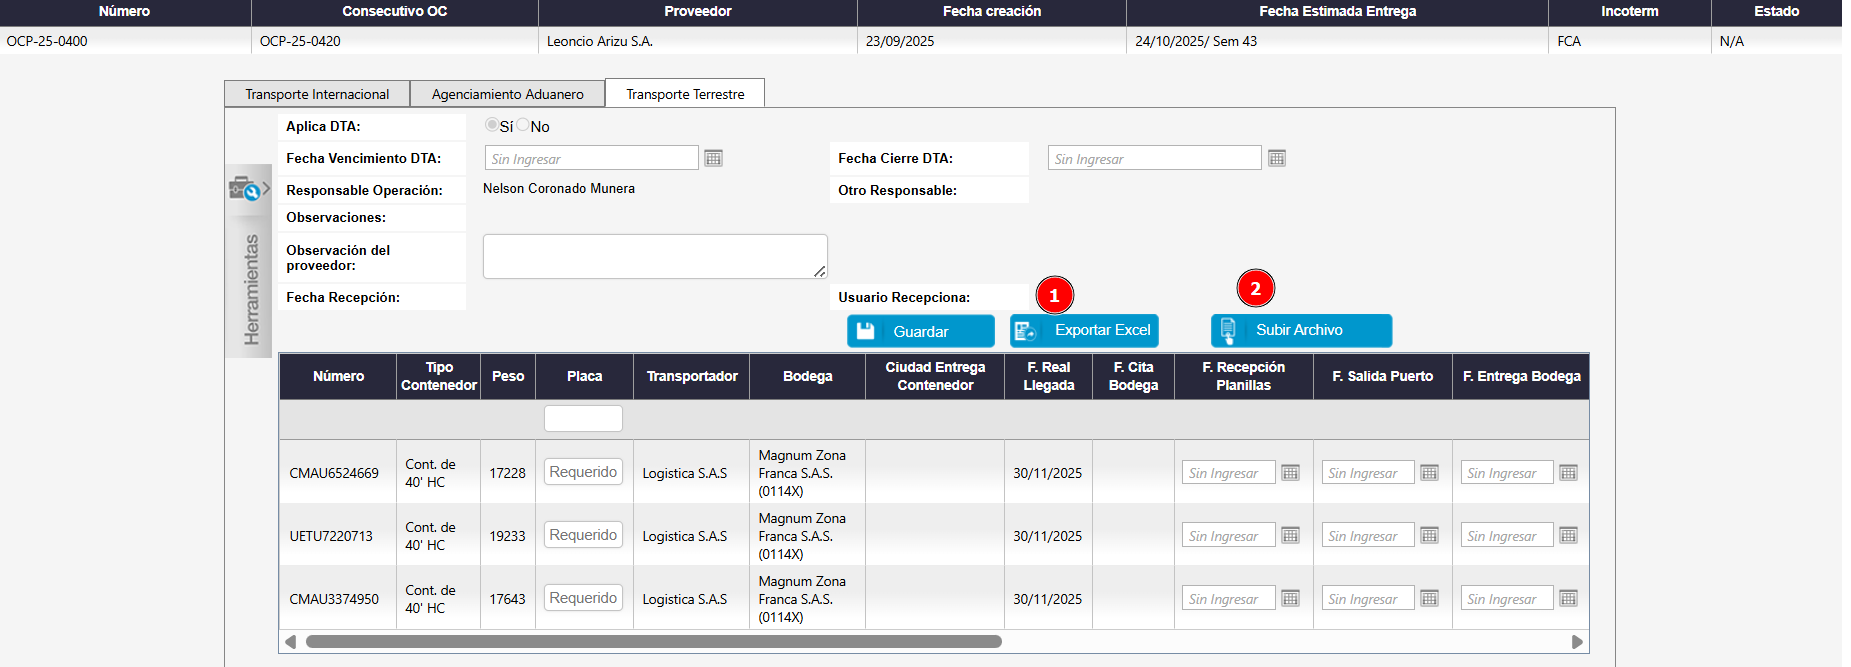Switch to Agenciamiento Aduanero tab
Screen dimensions: 1851x667
507,94
